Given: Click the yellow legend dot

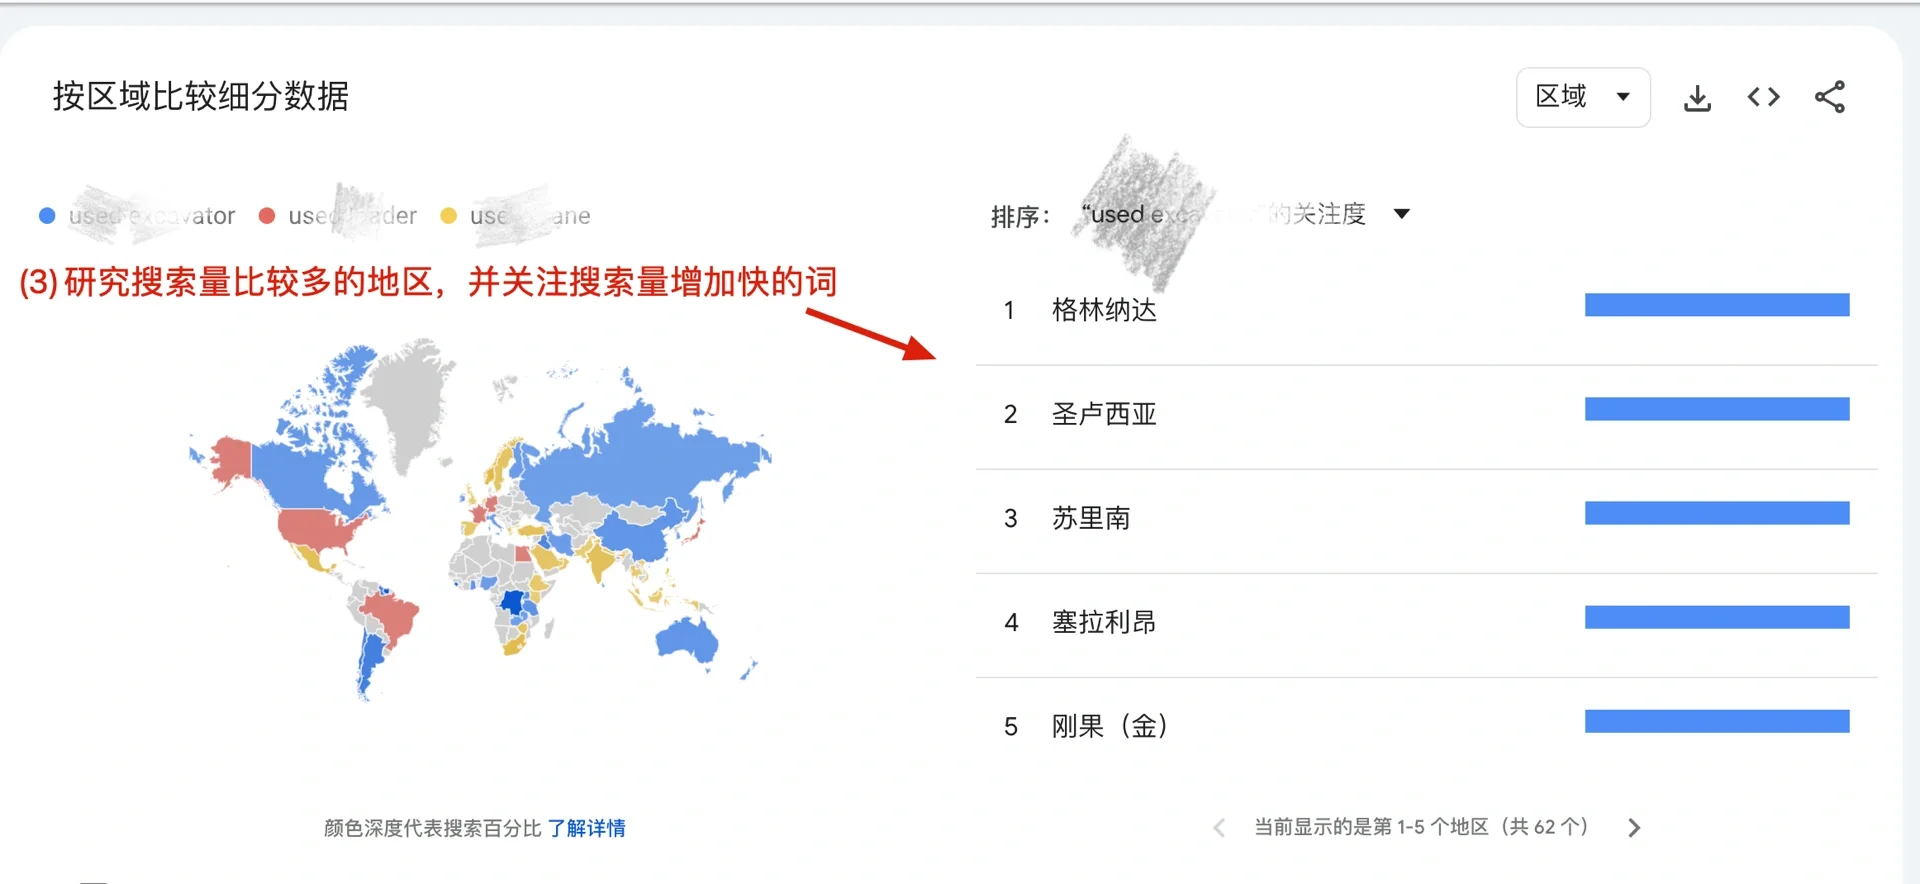Looking at the screenshot, I should tap(449, 216).
